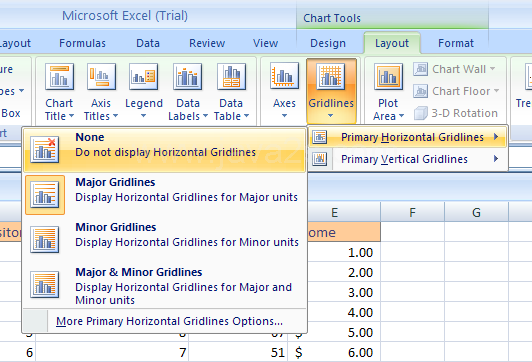Open the Legend dropdown arrow

click(x=144, y=116)
